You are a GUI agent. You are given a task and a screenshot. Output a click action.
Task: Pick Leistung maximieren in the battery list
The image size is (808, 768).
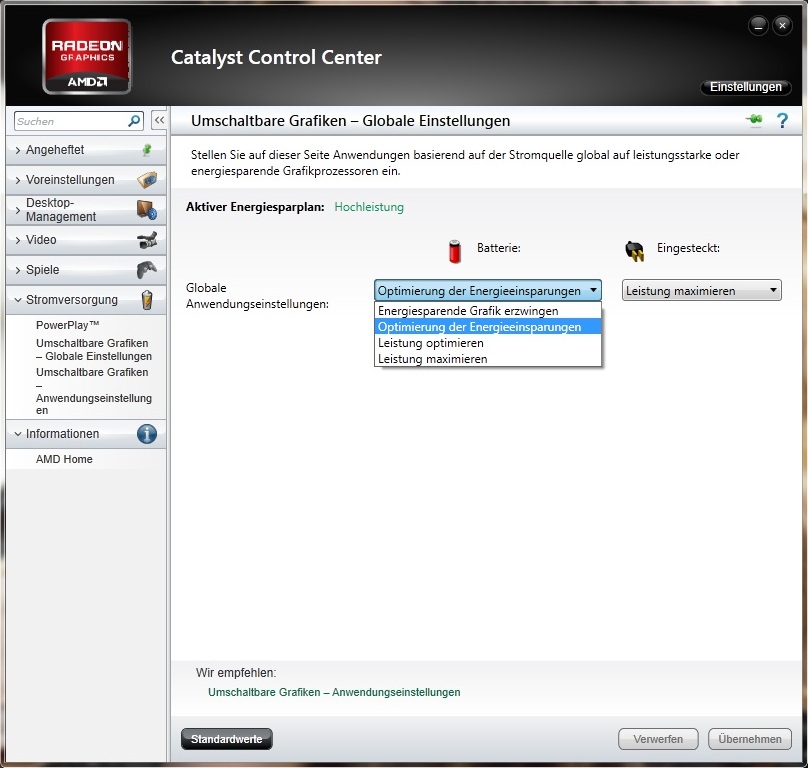(487, 359)
